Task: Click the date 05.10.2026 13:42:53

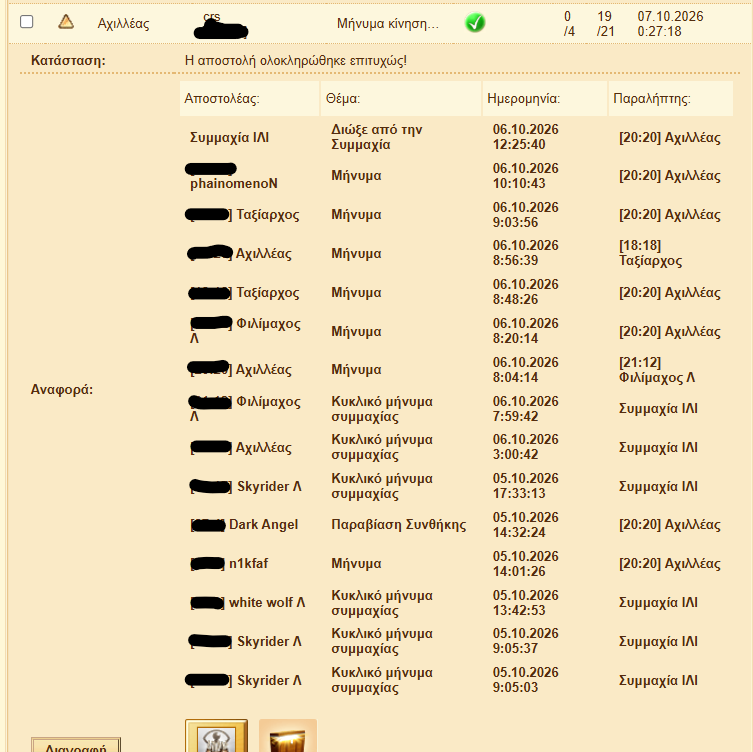Action: 525,603
